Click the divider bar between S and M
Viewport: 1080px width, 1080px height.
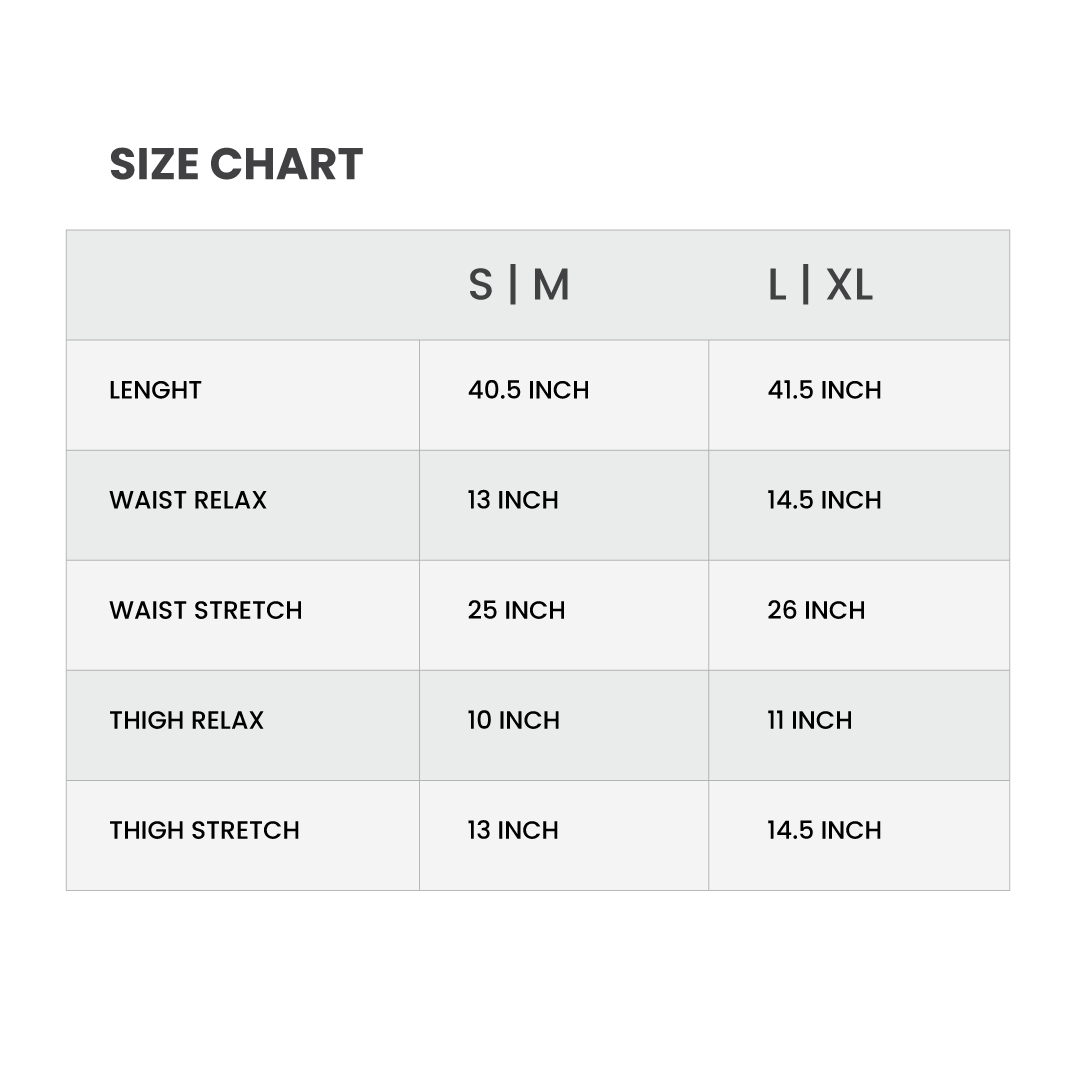pyautogui.click(x=512, y=284)
